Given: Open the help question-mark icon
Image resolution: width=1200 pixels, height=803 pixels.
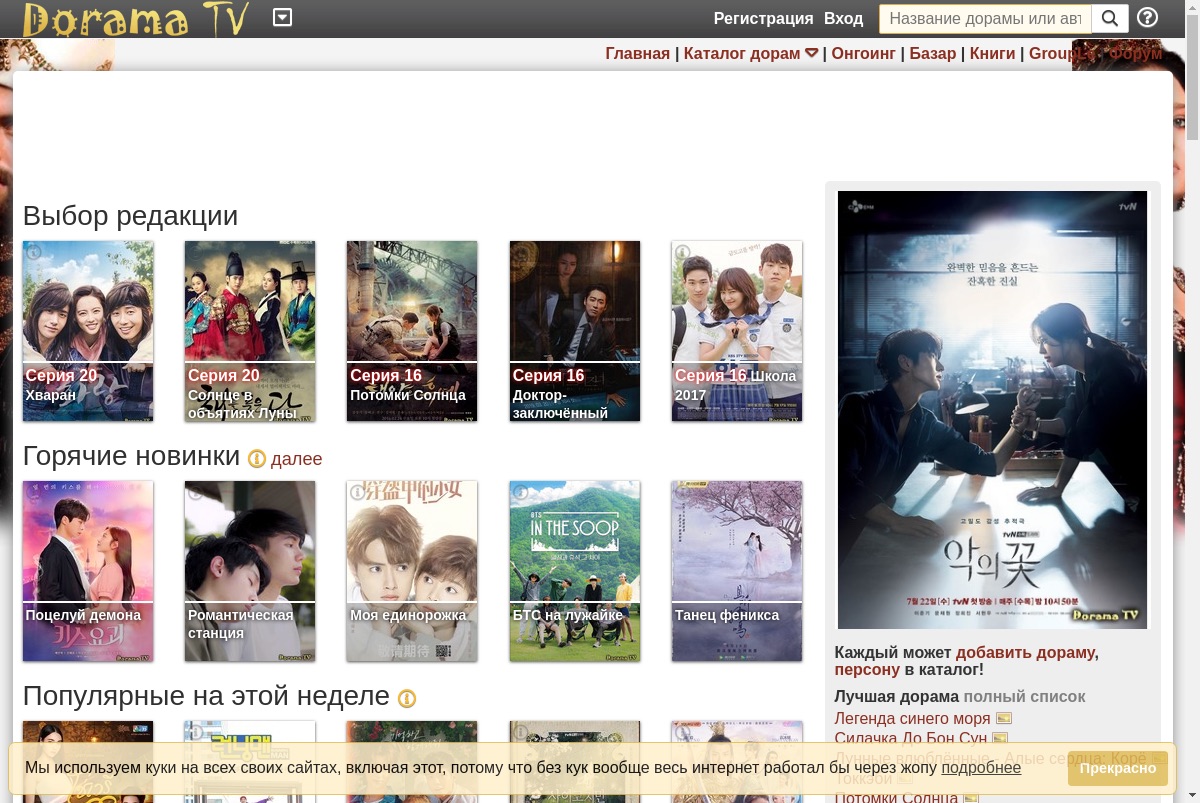Looking at the screenshot, I should click(1148, 18).
